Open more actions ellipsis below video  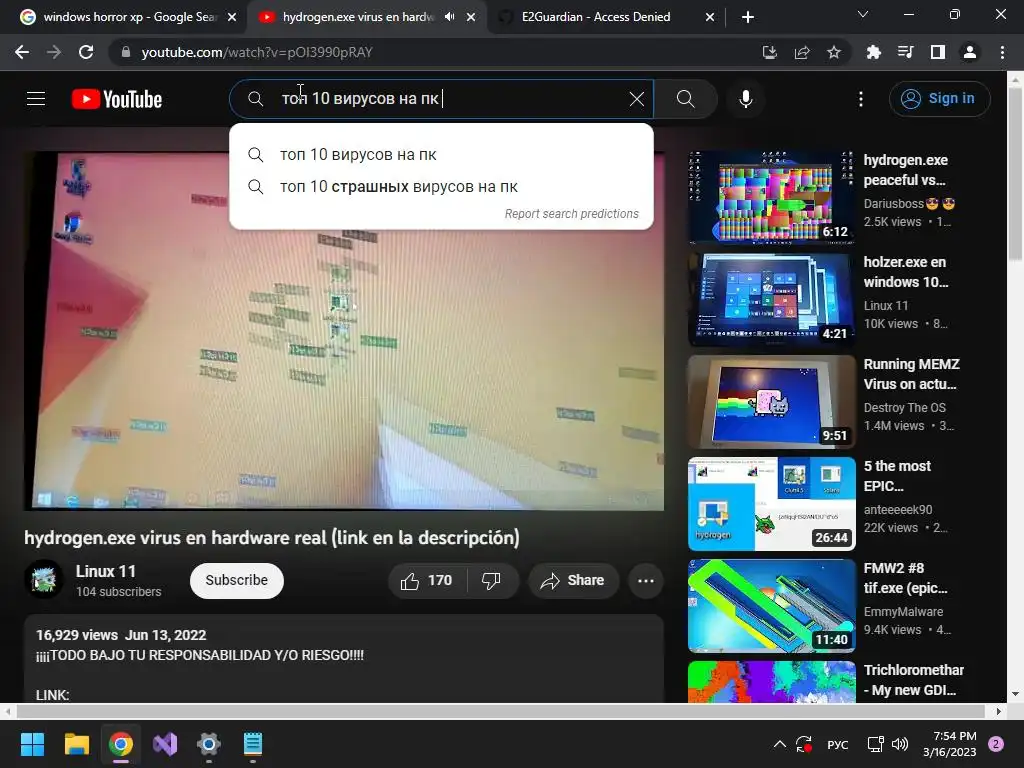click(x=646, y=581)
